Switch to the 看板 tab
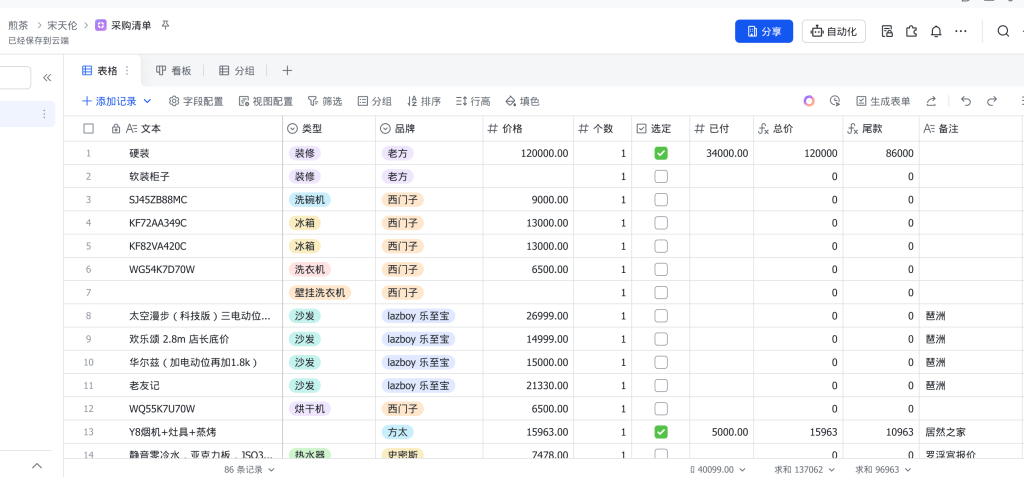The height and width of the screenshot is (477, 1024). tap(173, 71)
